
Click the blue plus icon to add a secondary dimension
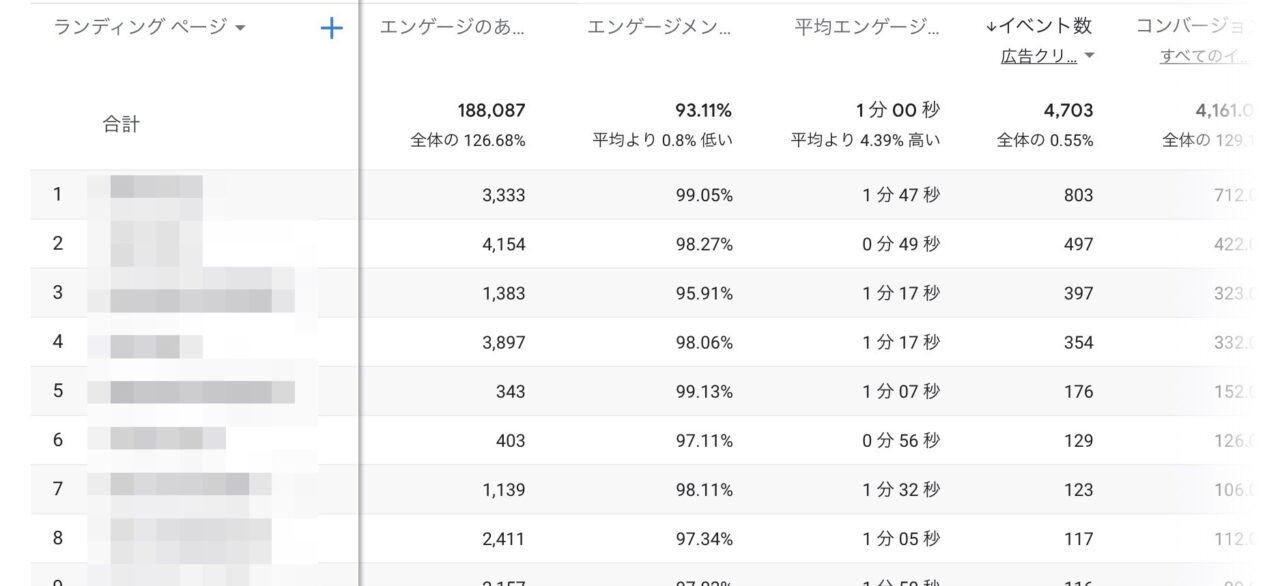point(330,29)
